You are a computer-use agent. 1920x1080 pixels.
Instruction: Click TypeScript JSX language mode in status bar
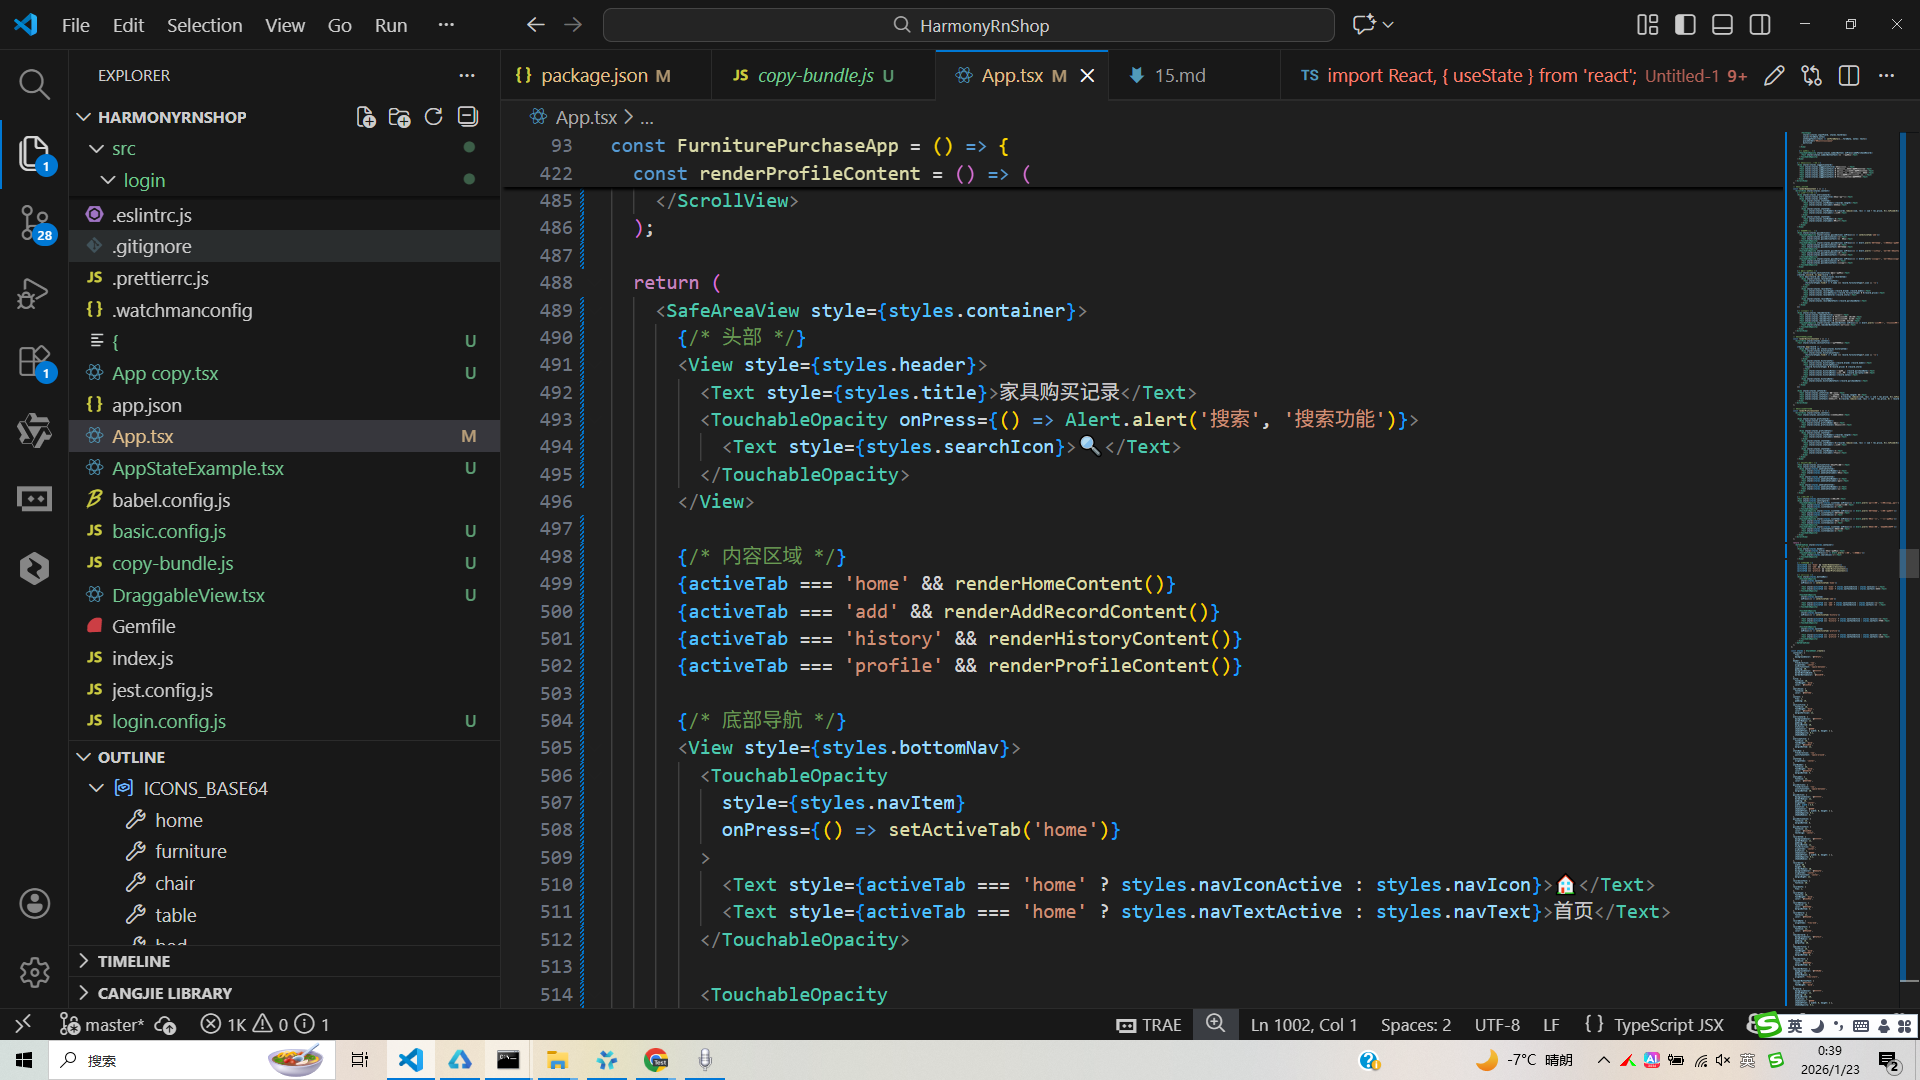pos(1668,1025)
